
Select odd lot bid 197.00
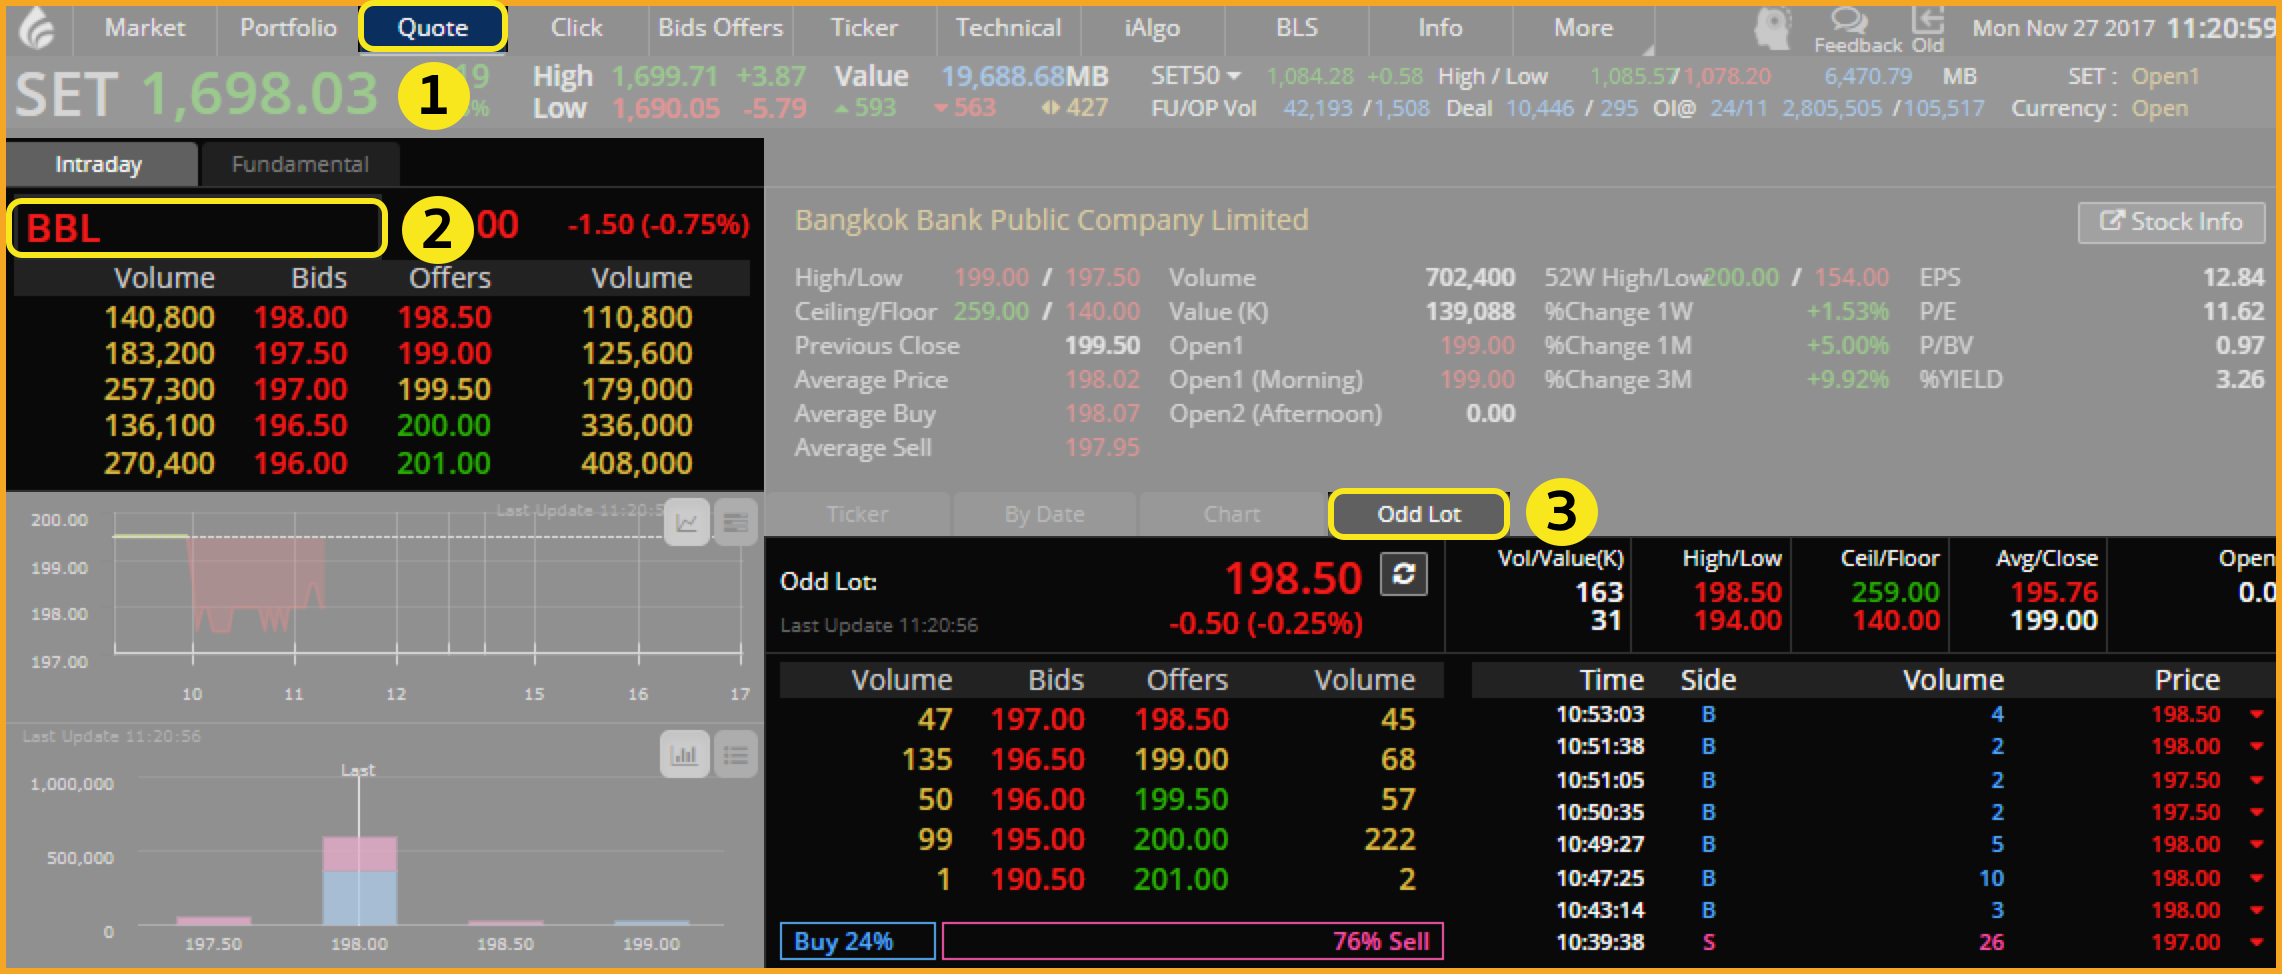pos(1037,719)
